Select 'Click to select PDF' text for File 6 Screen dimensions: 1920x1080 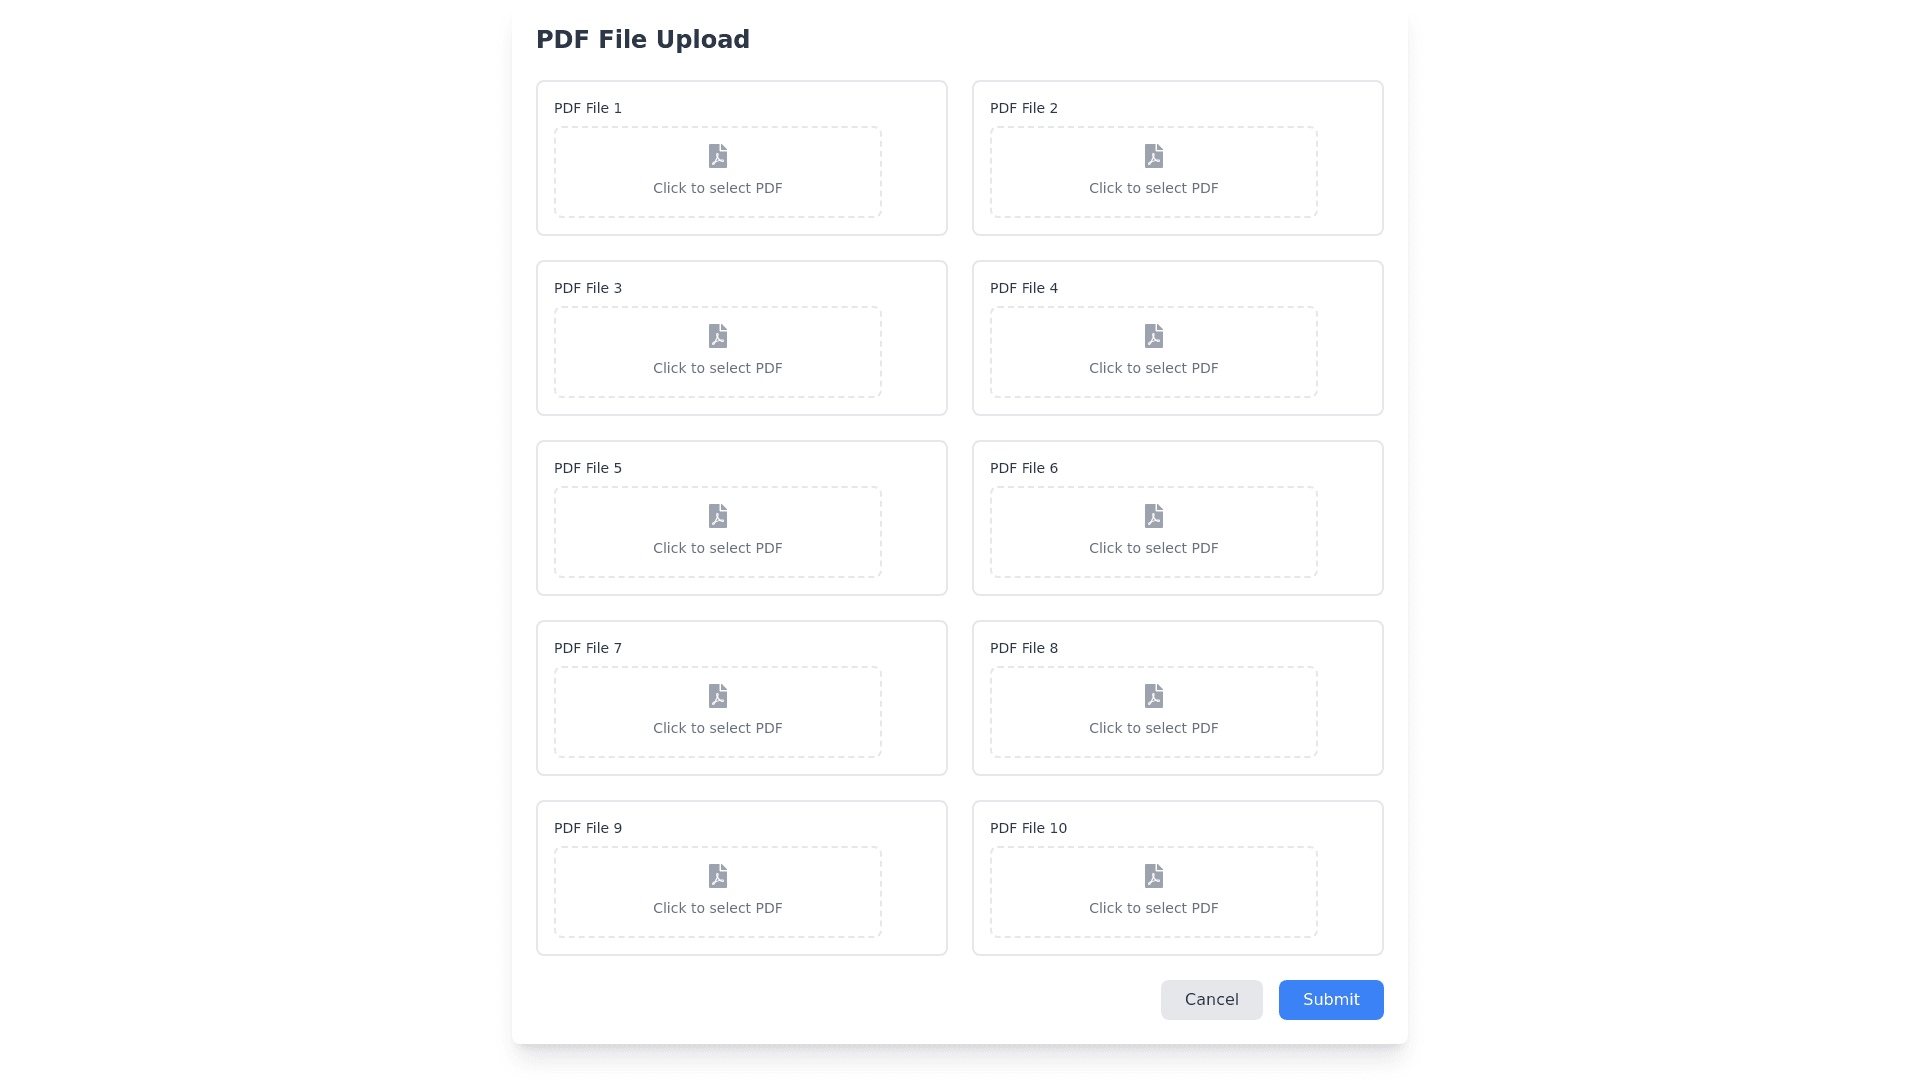click(x=1154, y=548)
